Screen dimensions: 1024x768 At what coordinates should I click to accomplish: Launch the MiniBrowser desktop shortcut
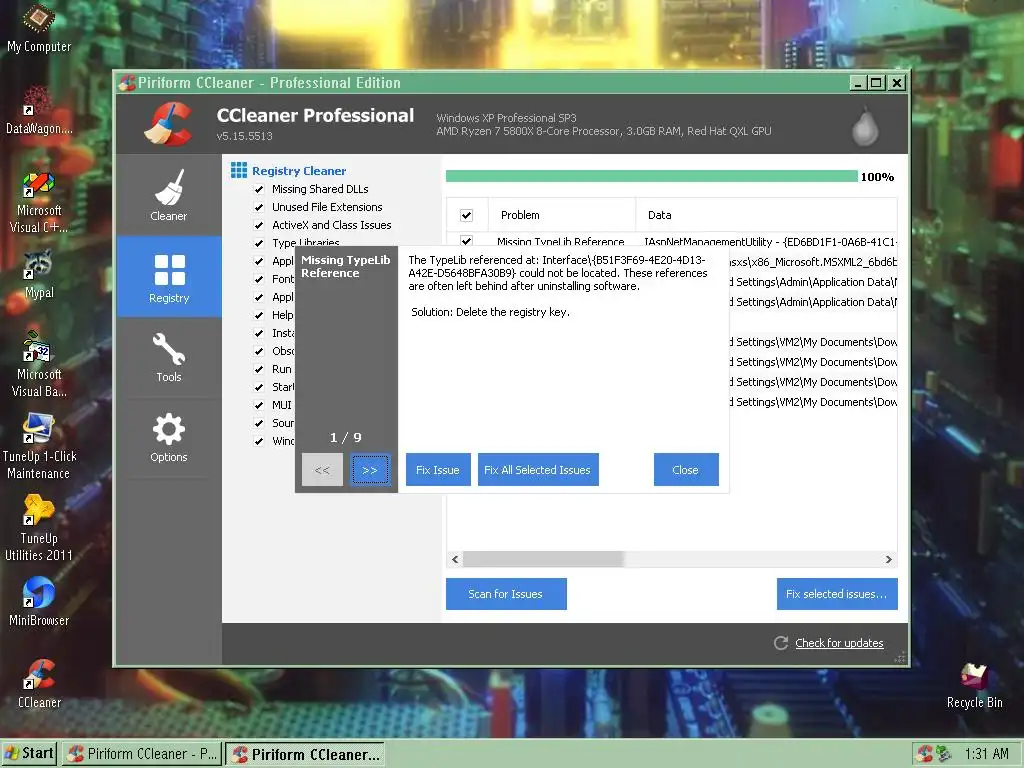[x=39, y=601]
